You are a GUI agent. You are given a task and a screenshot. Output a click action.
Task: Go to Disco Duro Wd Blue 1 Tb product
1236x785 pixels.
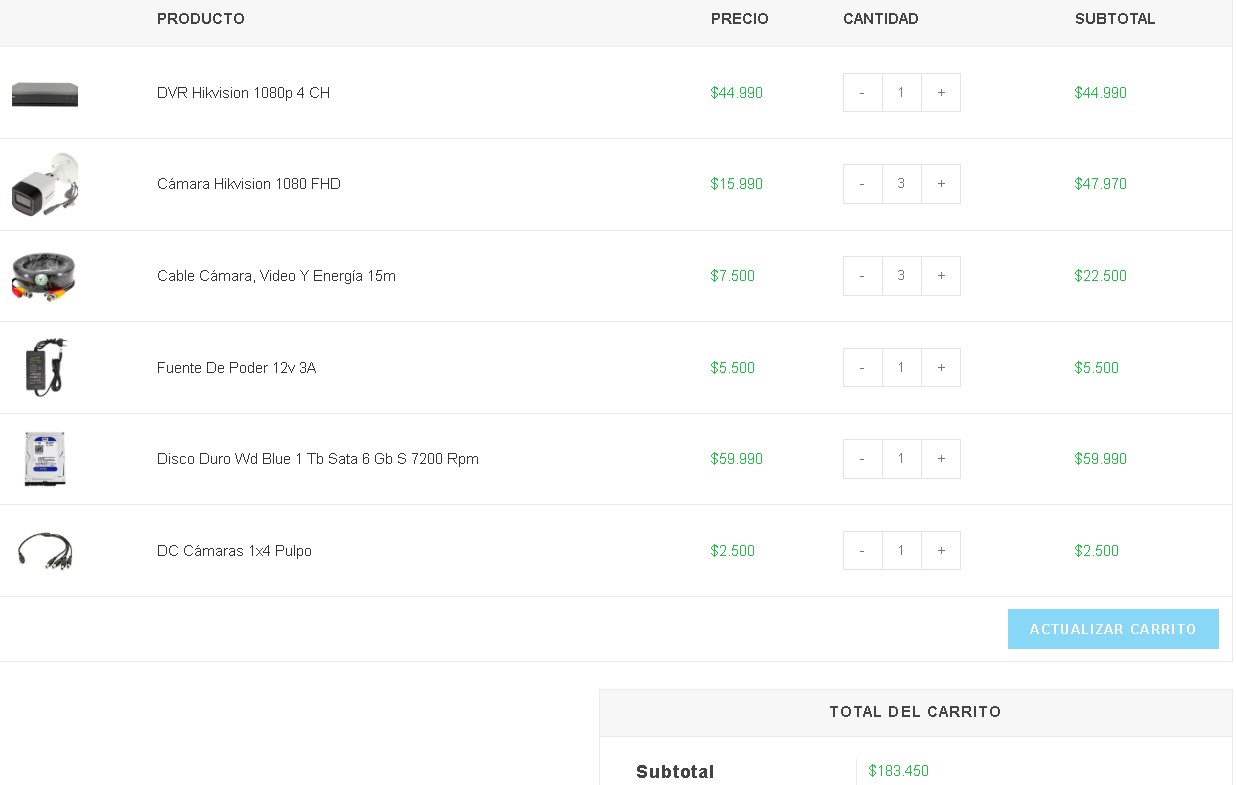pos(318,459)
